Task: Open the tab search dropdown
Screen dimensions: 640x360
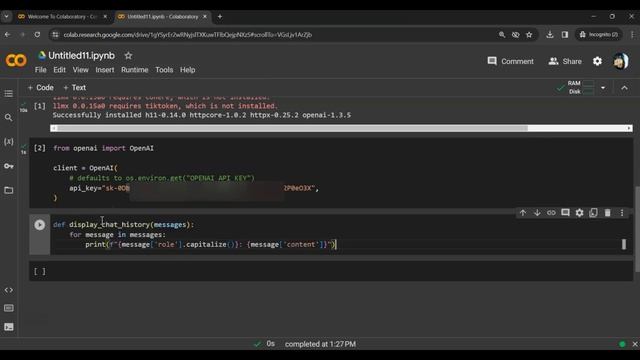Action: (x=6, y=17)
